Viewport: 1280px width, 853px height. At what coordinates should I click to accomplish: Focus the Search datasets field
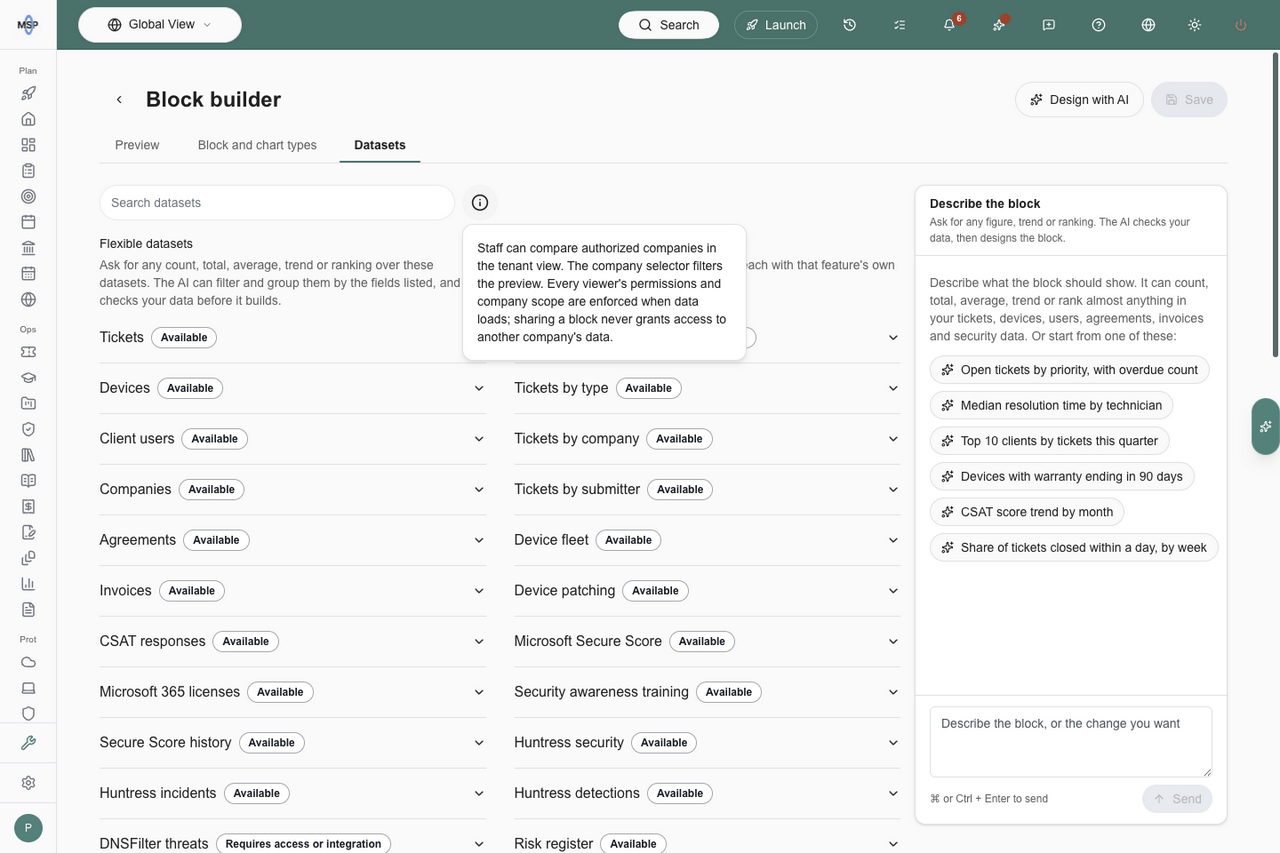(277, 203)
